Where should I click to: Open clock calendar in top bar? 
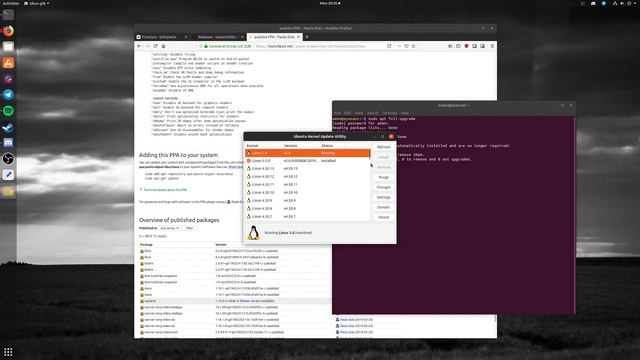pos(329,3)
